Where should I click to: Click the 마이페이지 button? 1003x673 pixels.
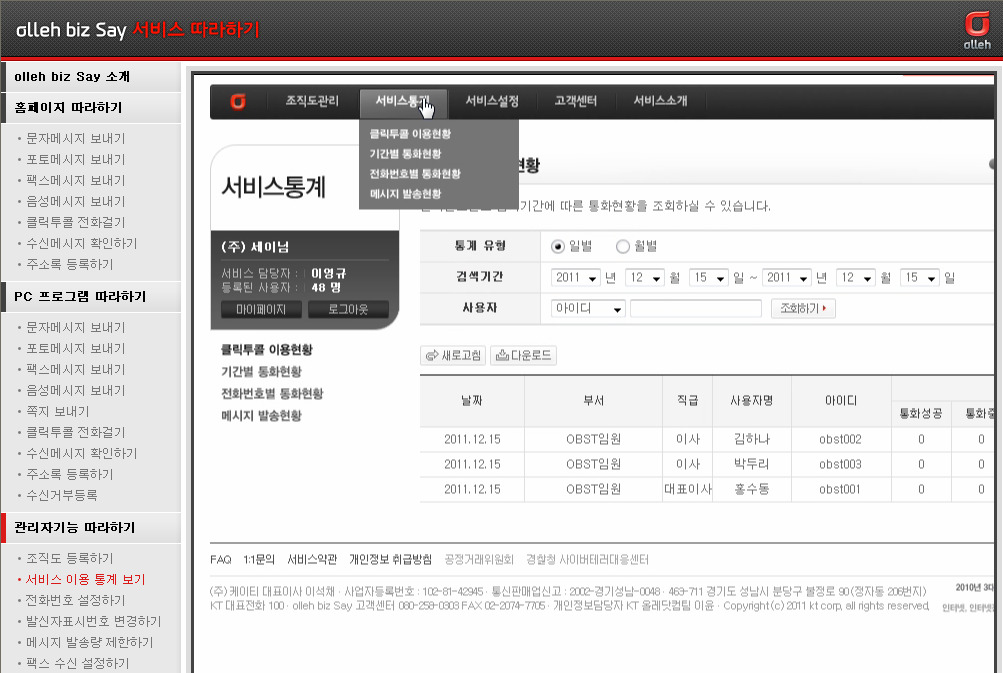[261, 310]
